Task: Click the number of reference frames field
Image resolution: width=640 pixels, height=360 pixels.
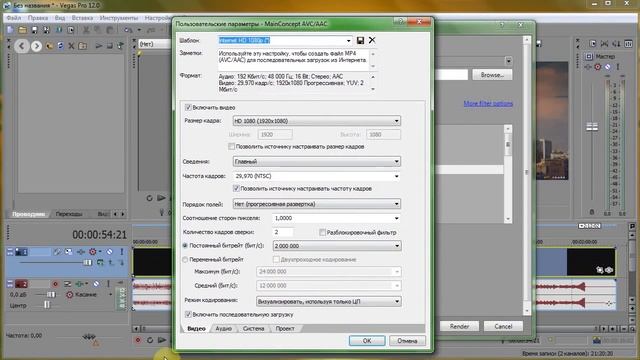Action: coord(282,232)
